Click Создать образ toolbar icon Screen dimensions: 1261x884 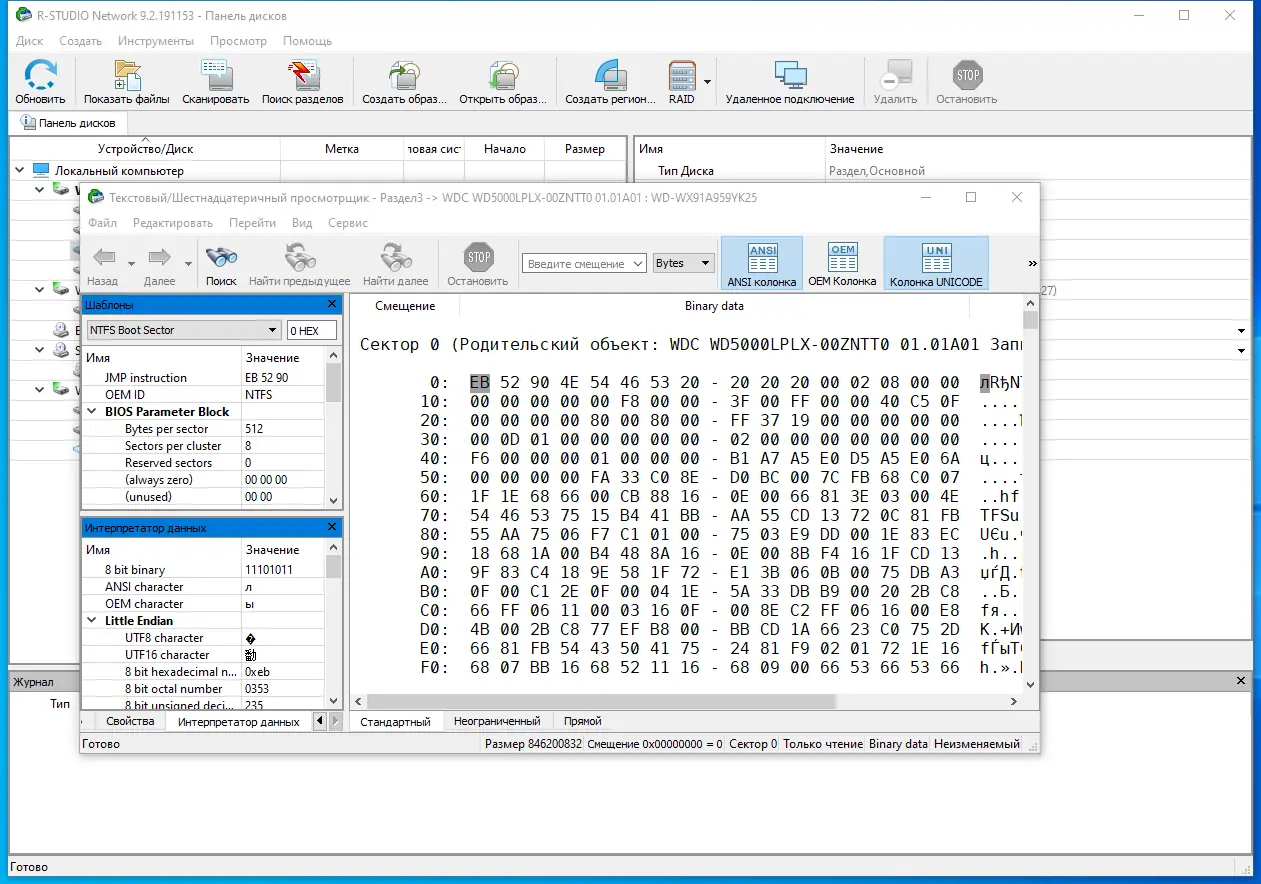[404, 75]
